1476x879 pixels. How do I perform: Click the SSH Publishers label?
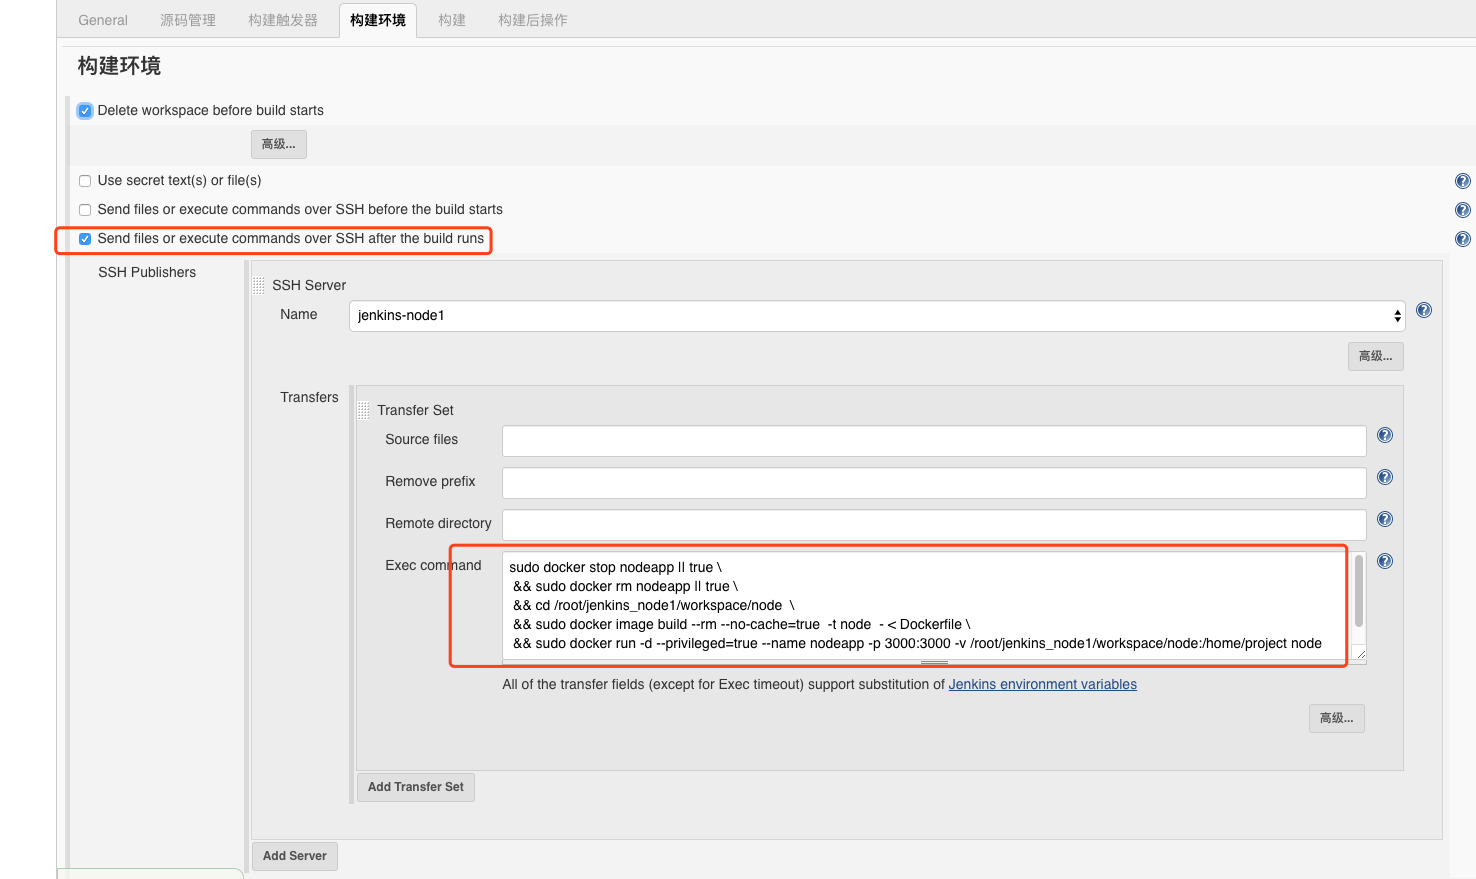click(147, 273)
